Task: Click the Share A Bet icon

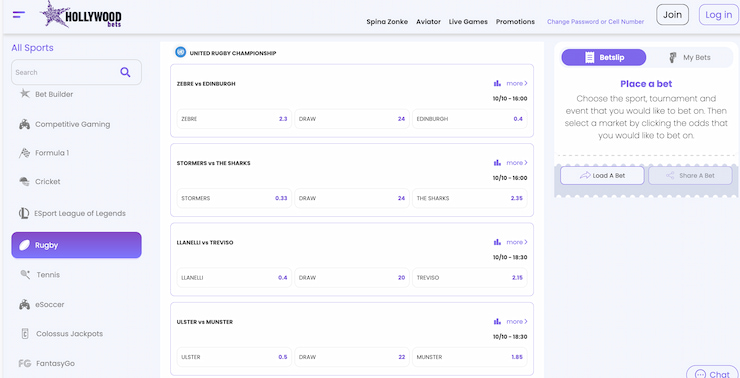Action: tap(670, 176)
